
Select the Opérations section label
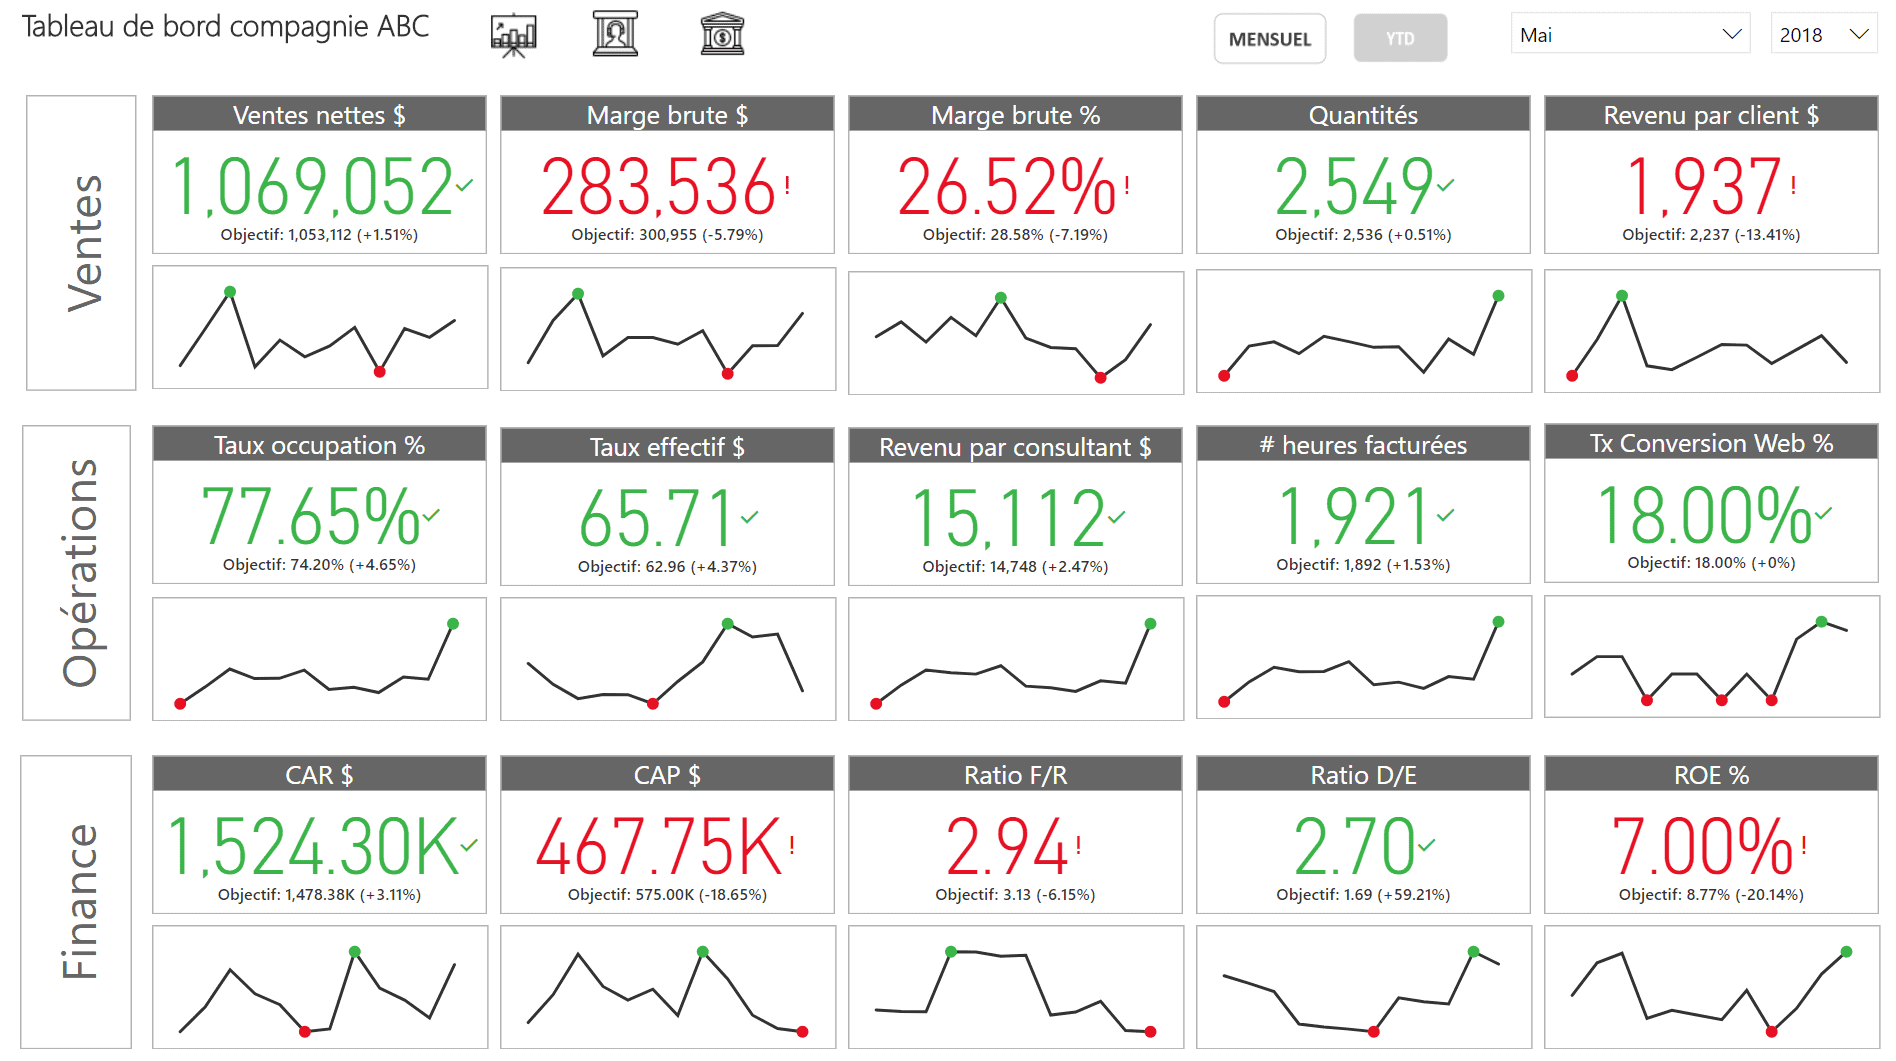coord(77,573)
